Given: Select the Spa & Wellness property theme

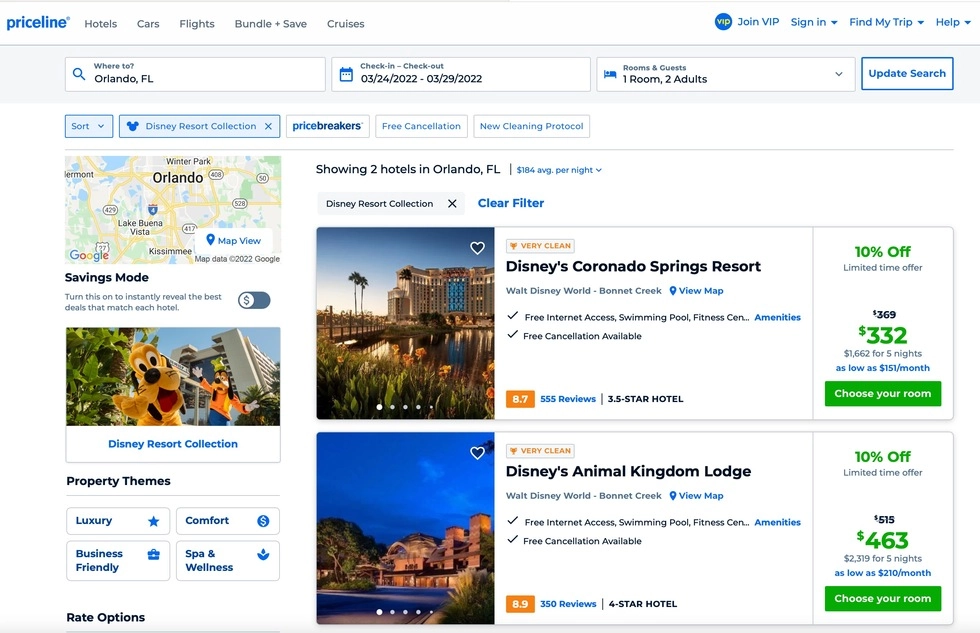Looking at the screenshot, I should (228, 561).
